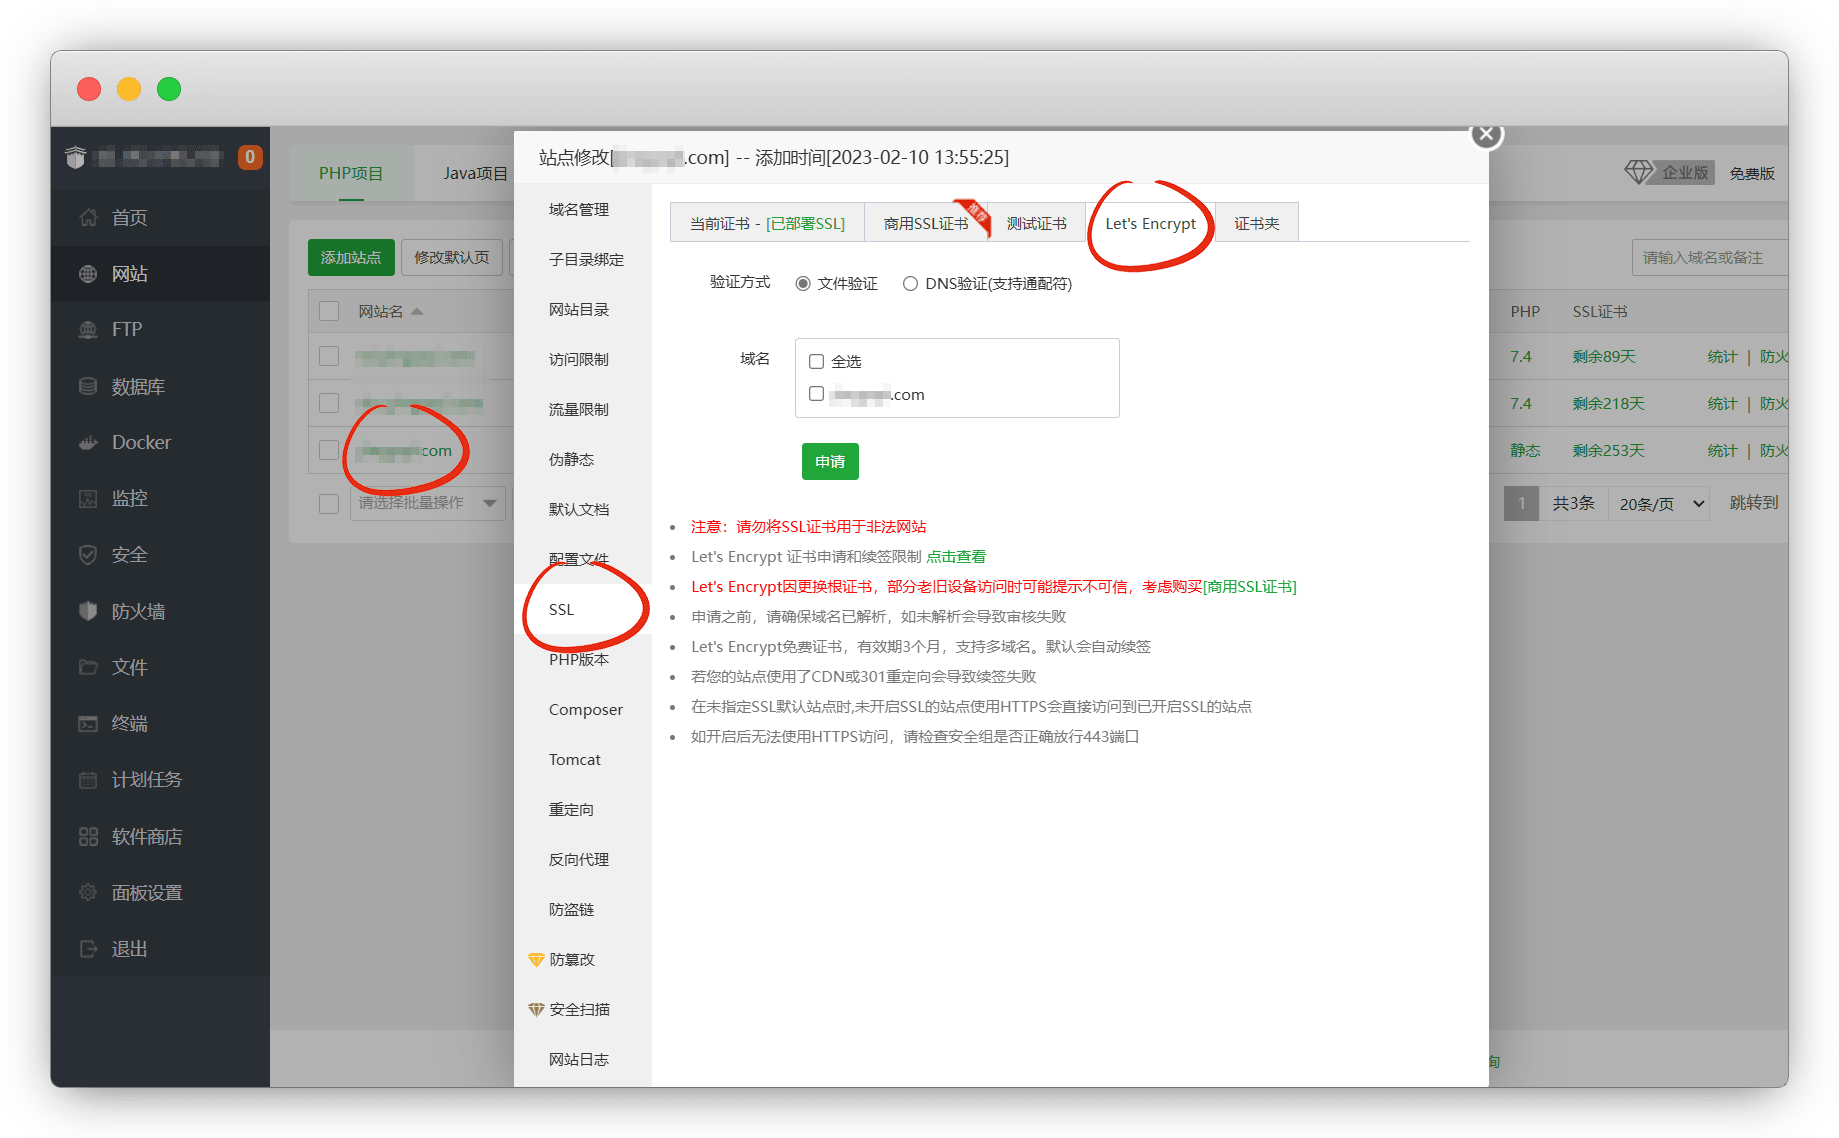Image resolution: width=1839 pixels, height=1138 pixels.
Task: Sort by website name column arrow
Action: (x=417, y=312)
